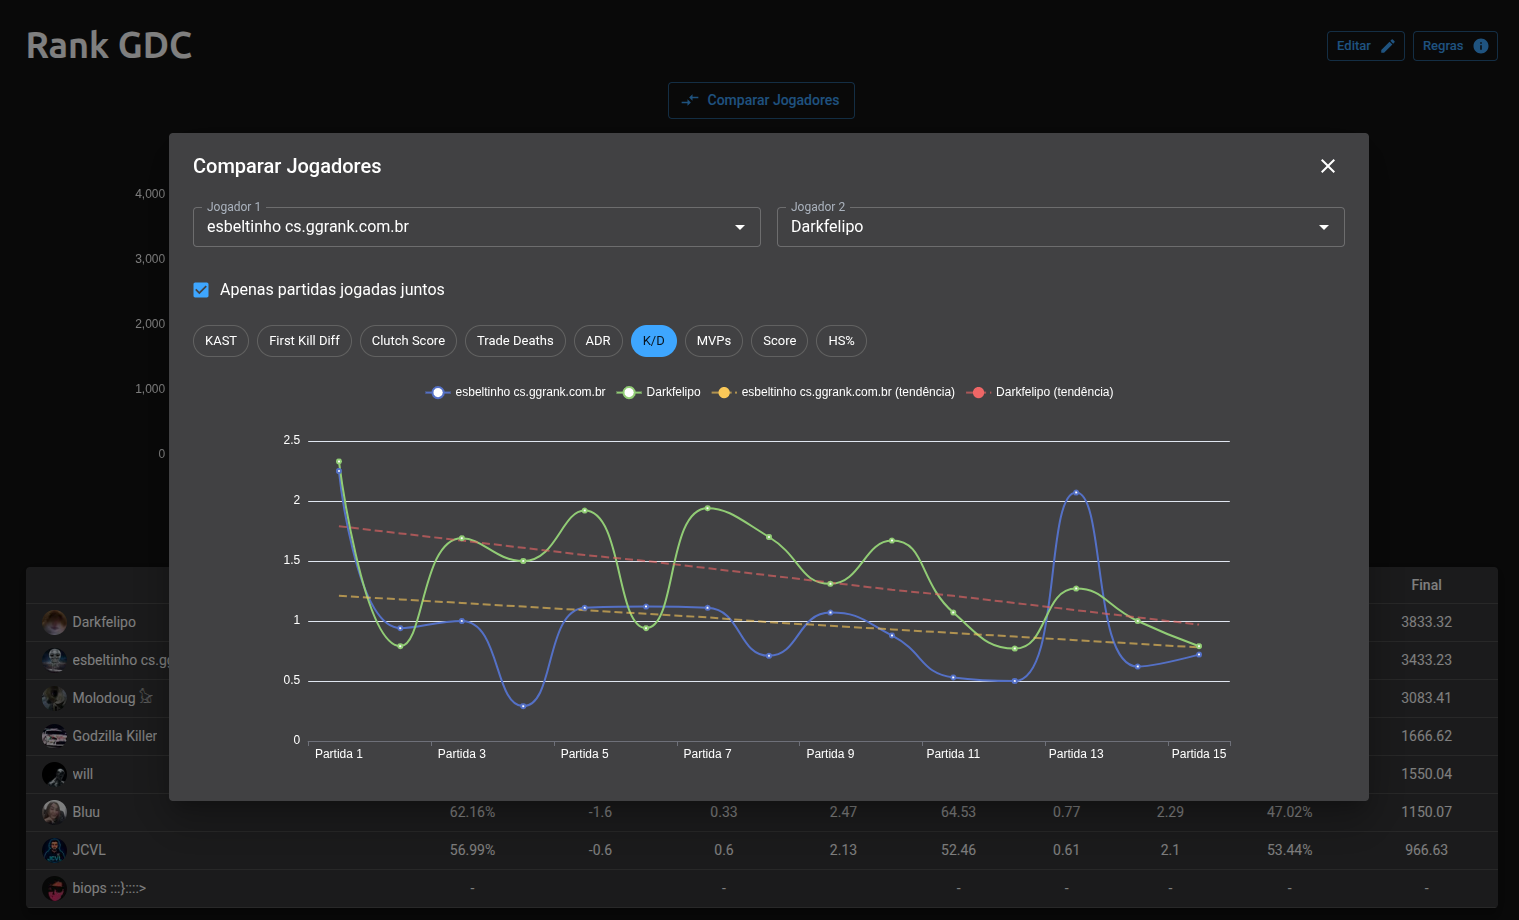The width and height of the screenshot is (1519, 920).
Task: Click the JCVL player avatar
Action: coord(54,850)
